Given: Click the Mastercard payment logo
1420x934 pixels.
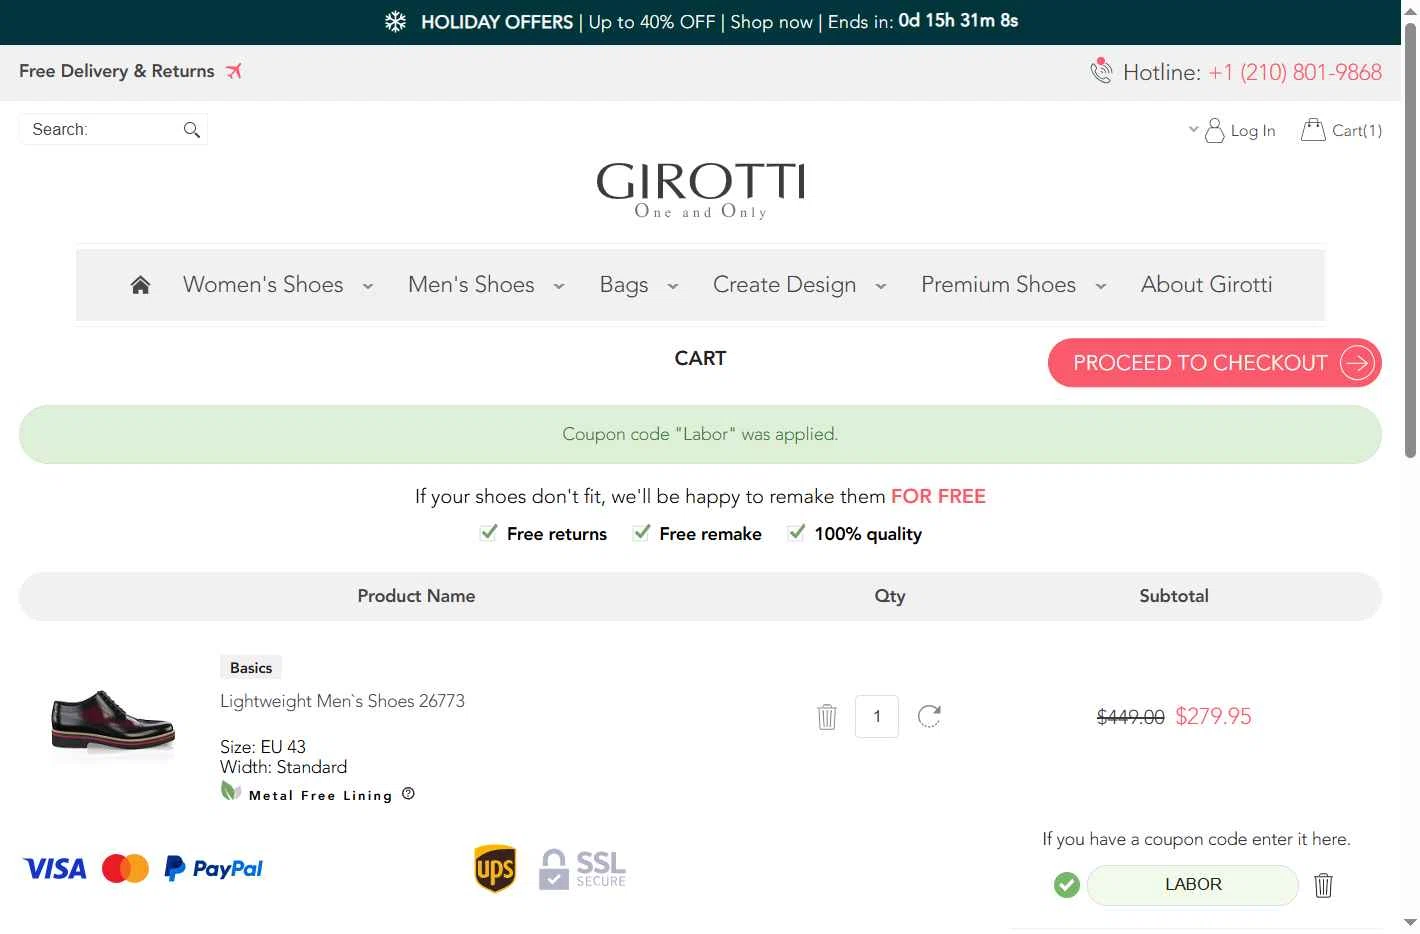Looking at the screenshot, I should (x=125, y=868).
